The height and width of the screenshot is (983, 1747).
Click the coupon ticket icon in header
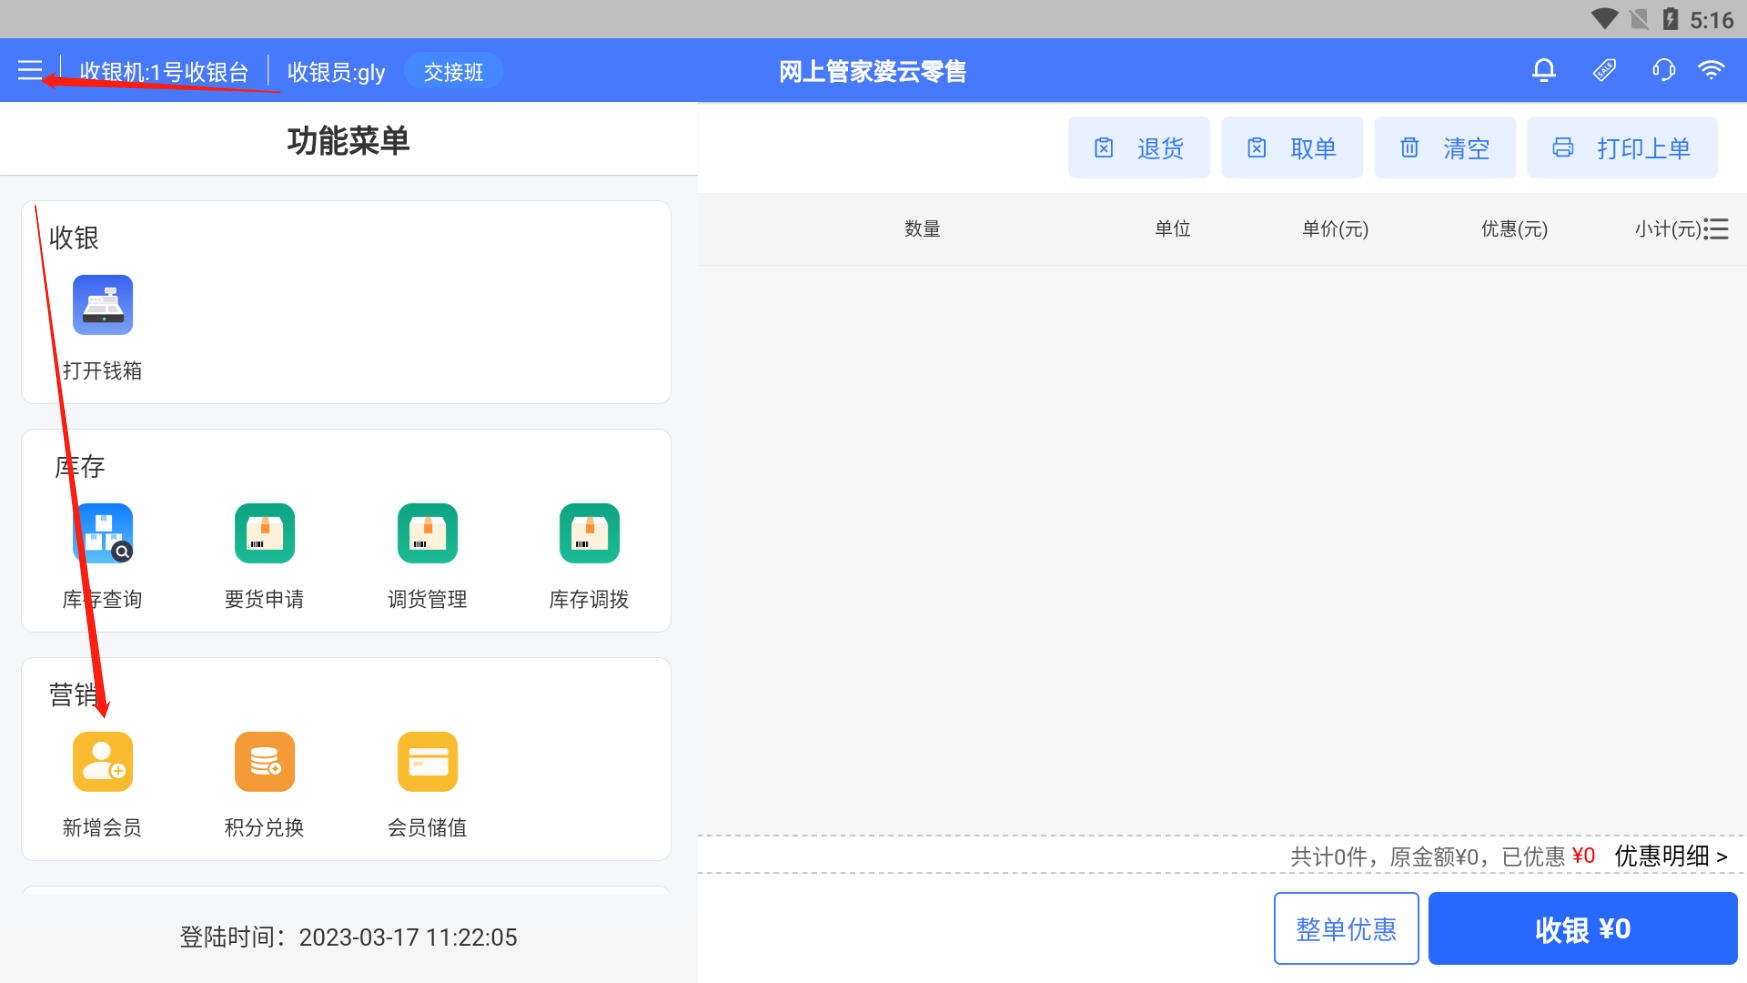1604,70
